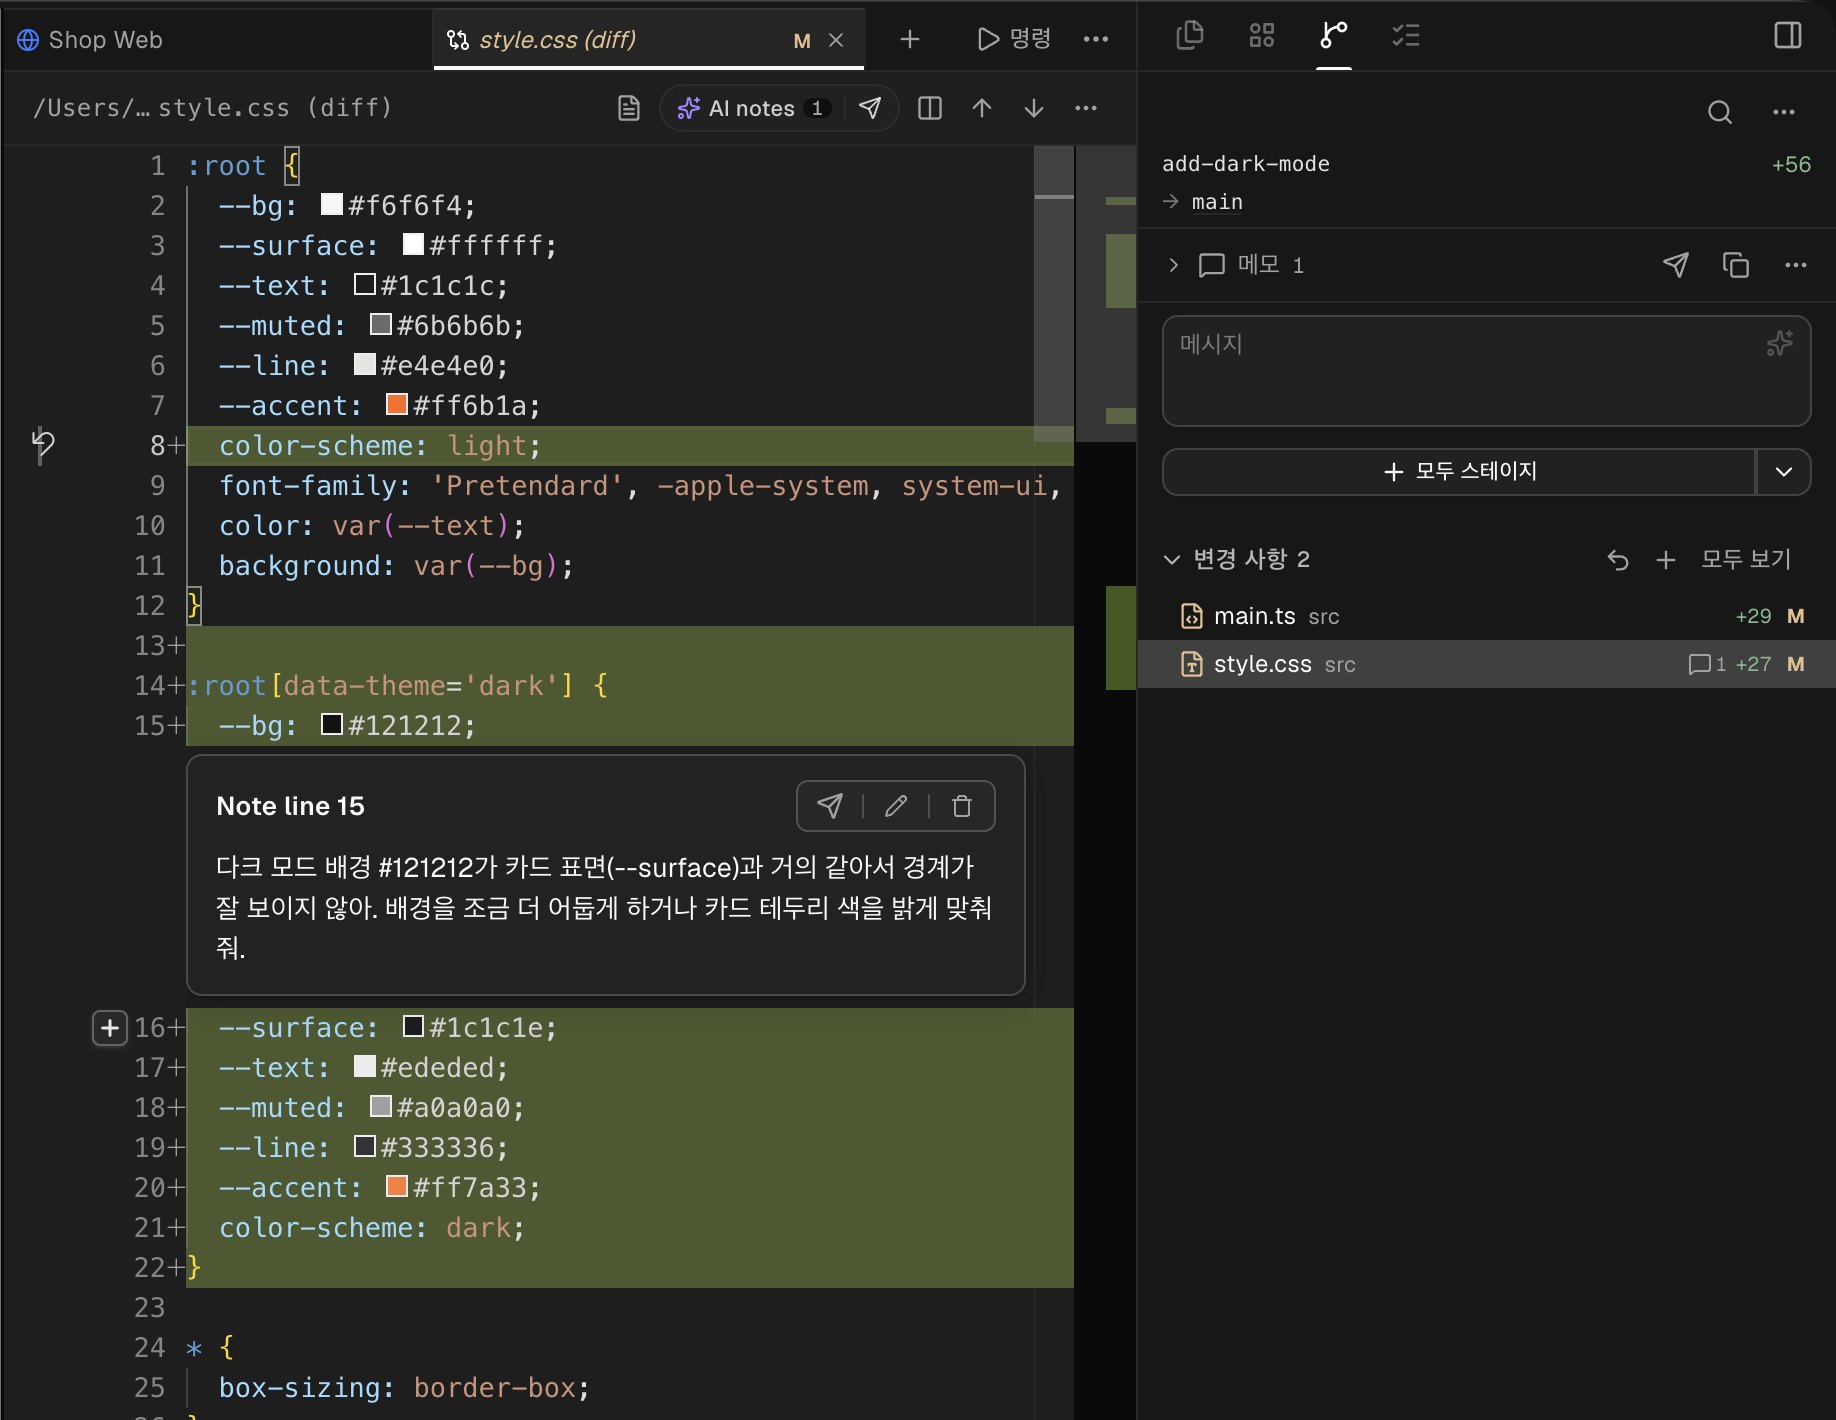
Task: Search in source control panel
Action: [1720, 112]
